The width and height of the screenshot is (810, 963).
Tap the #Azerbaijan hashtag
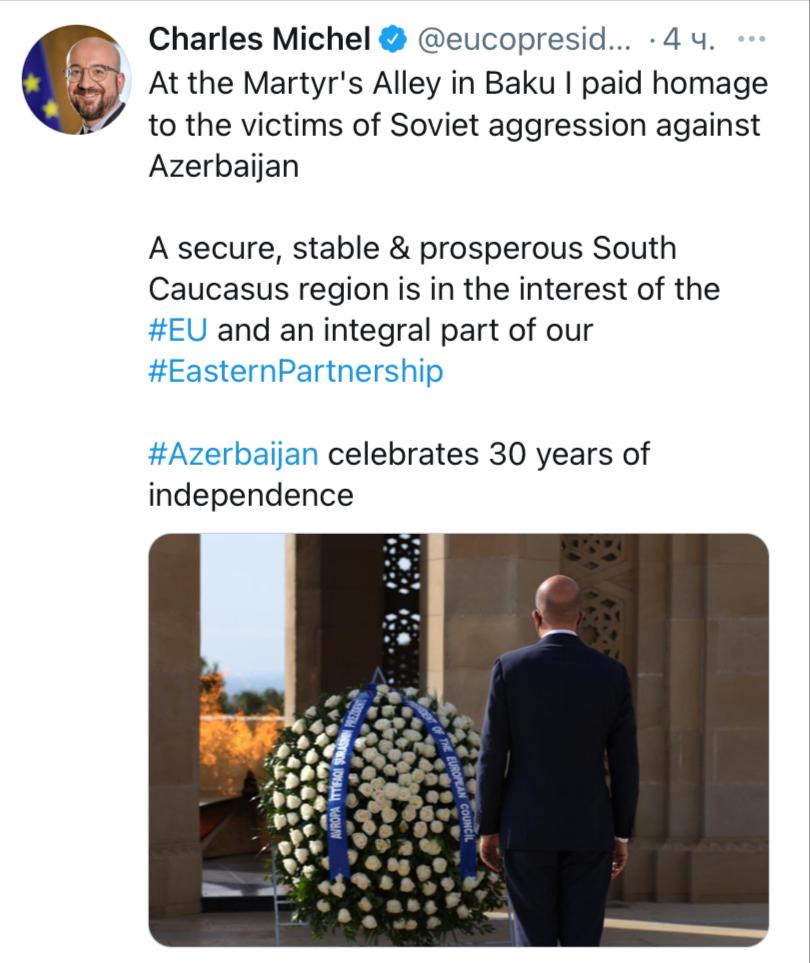233,454
